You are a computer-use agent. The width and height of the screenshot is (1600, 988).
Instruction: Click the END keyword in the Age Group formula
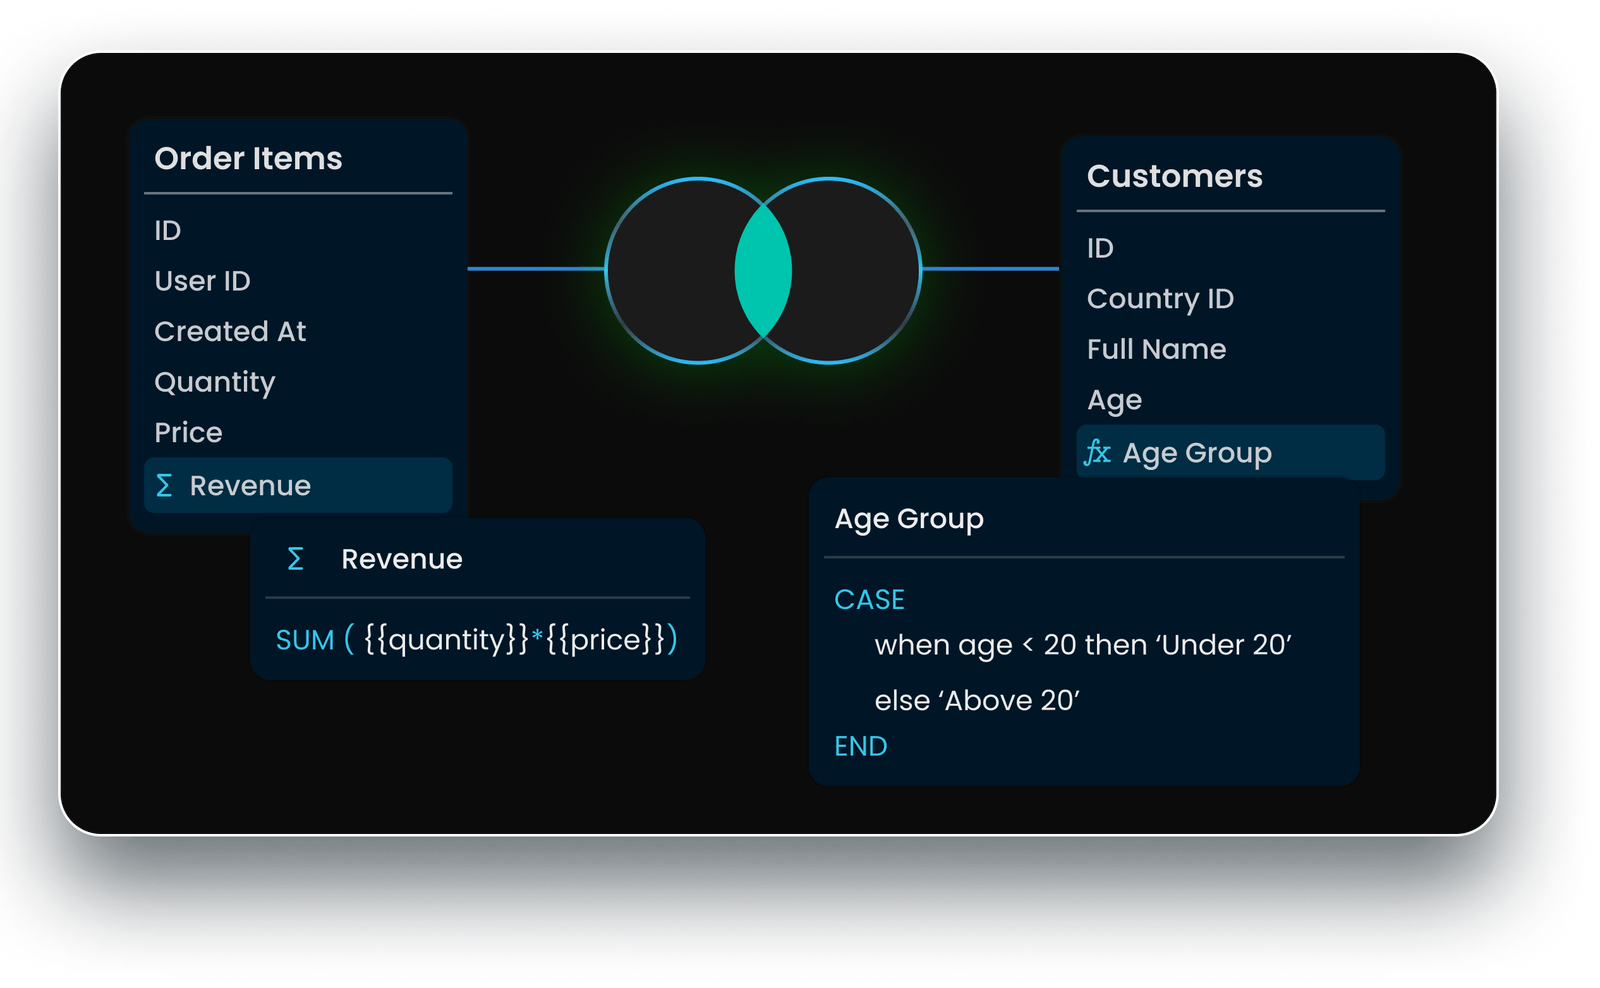coord(861,746)
